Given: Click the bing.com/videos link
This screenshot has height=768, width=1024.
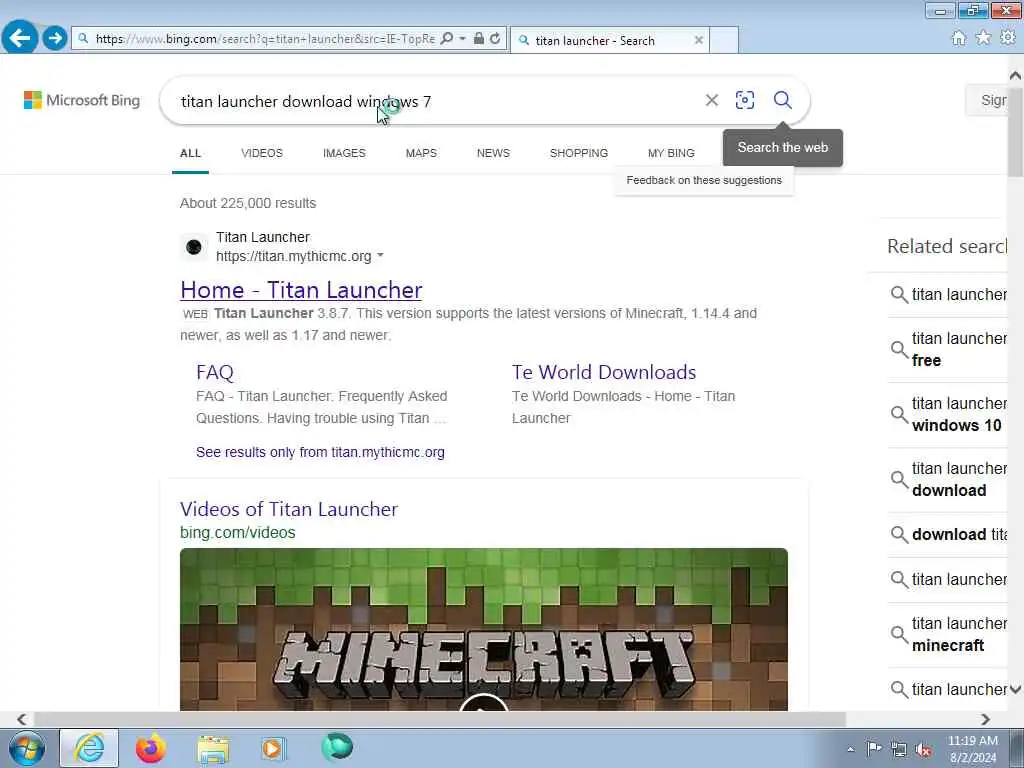Looking at the screenshot, I should [x=238, y=532].
